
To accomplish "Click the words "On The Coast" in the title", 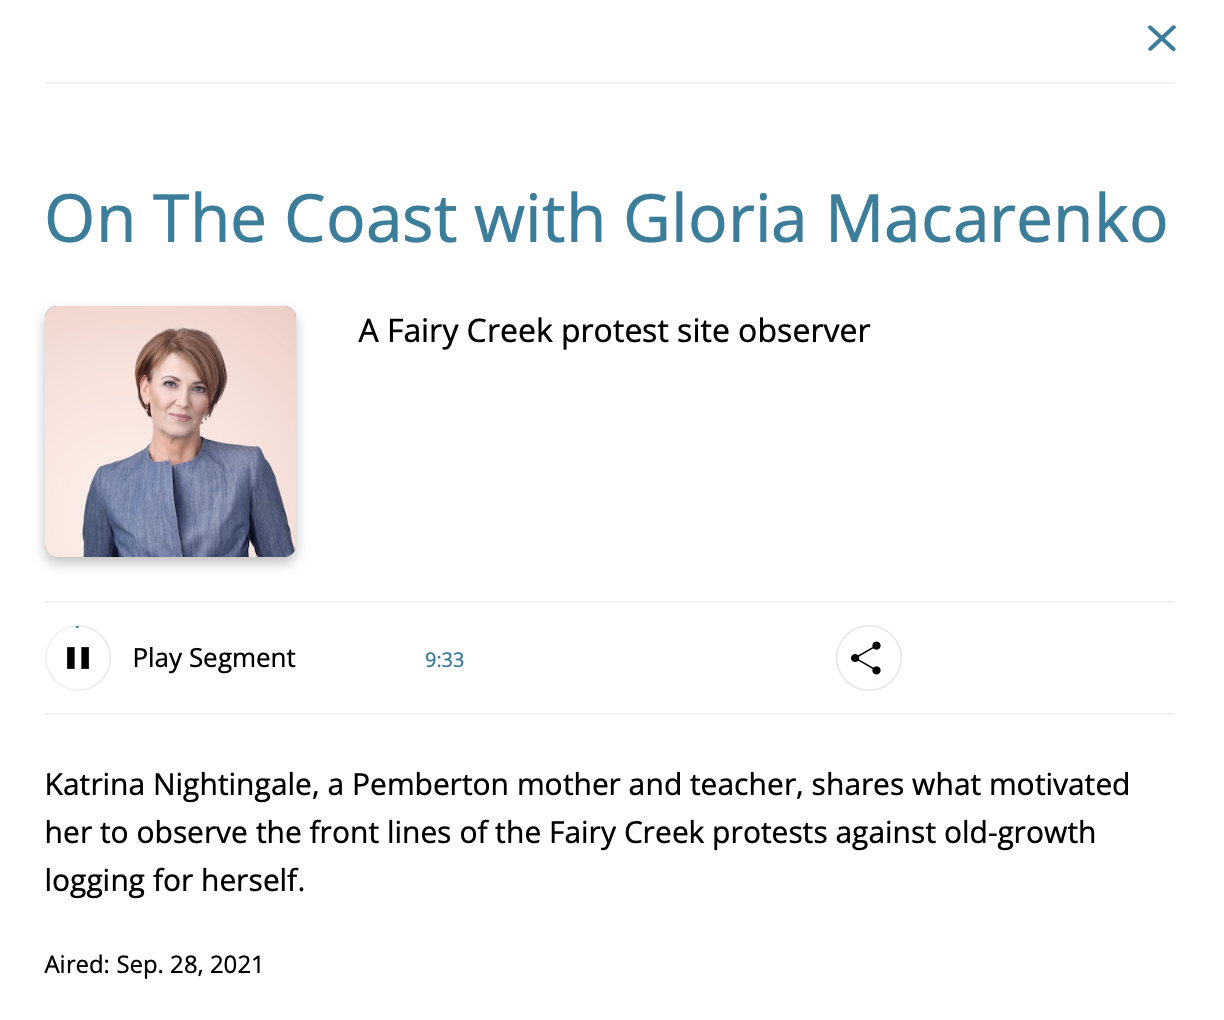I will pos(252,218).
